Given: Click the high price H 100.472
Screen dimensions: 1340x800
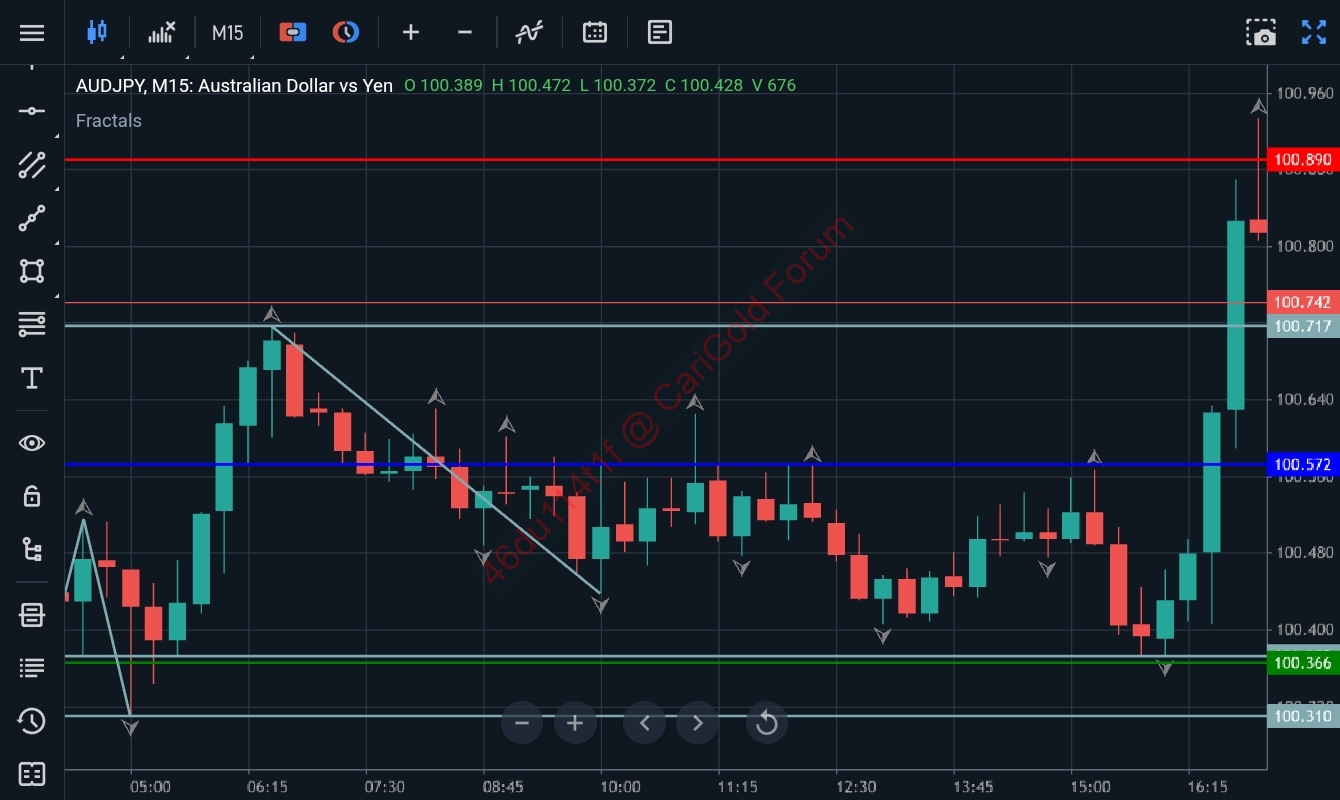Looking at the screenshot, I should (x=531, y=85).
